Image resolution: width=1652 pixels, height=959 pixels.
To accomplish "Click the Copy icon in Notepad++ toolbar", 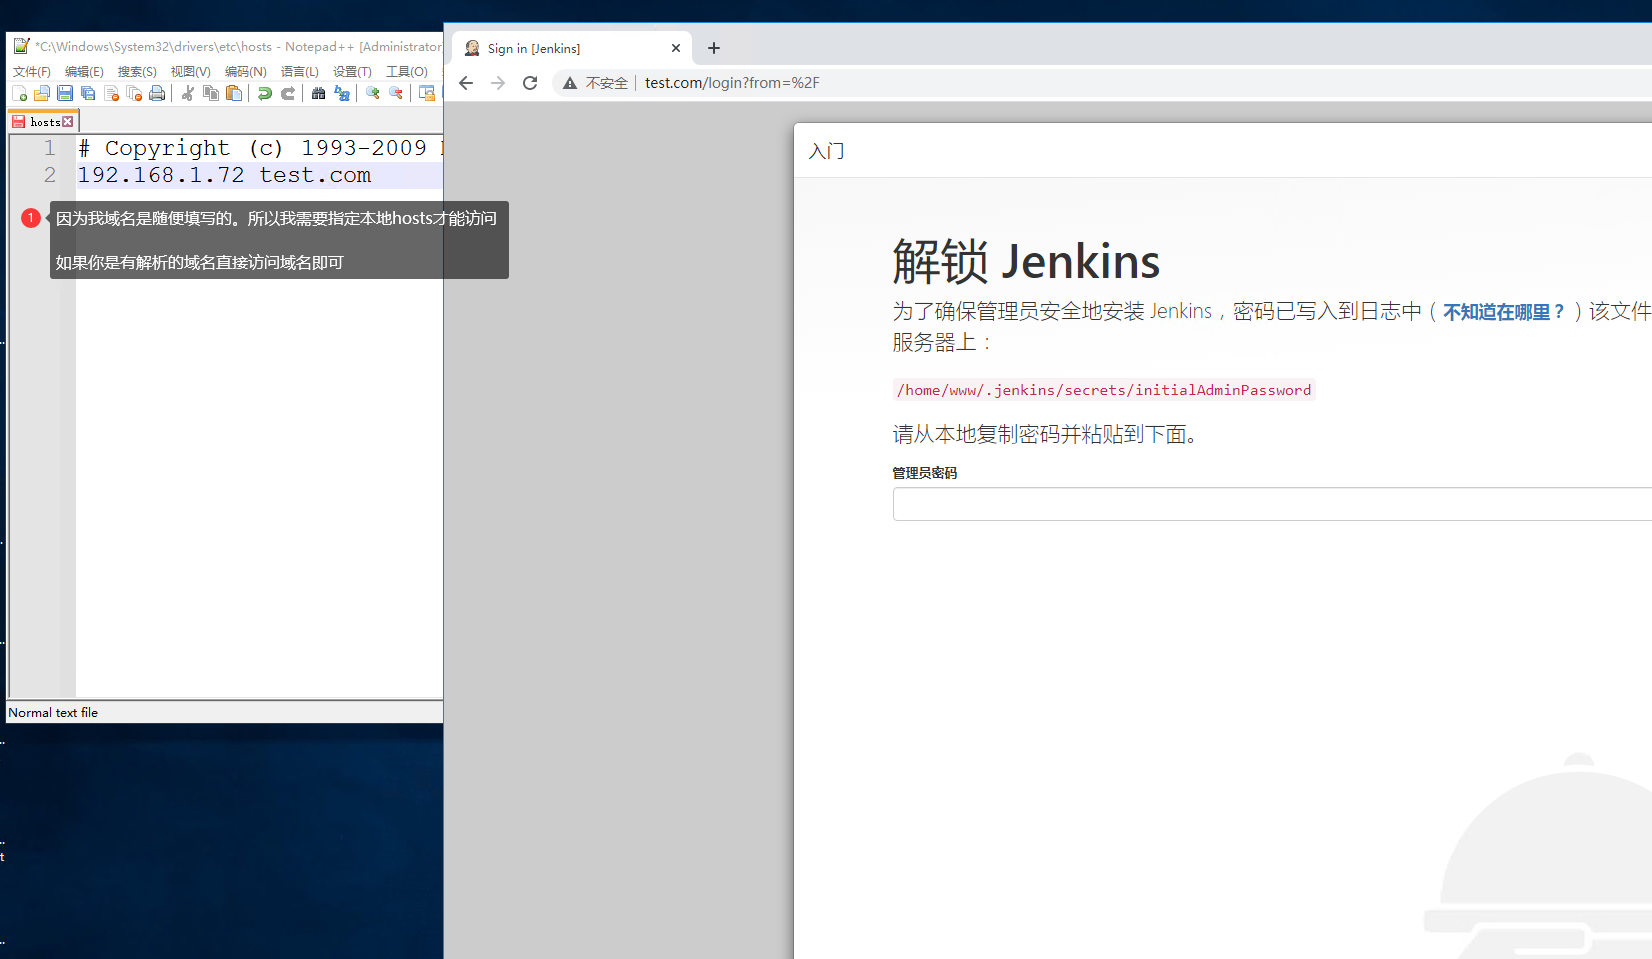I will (x=210, y=93).
